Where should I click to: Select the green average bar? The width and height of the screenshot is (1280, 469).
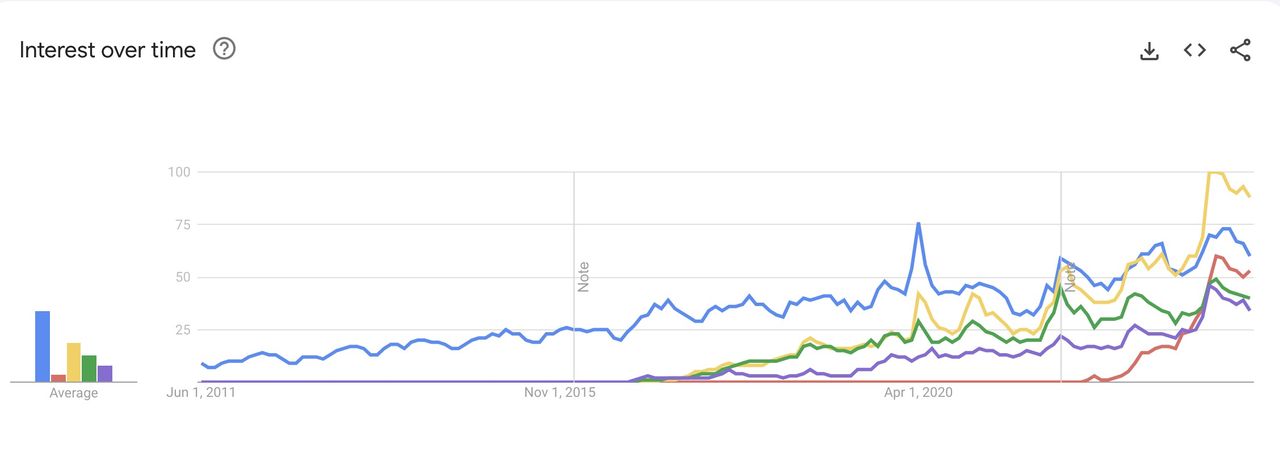tap(89, 368)
